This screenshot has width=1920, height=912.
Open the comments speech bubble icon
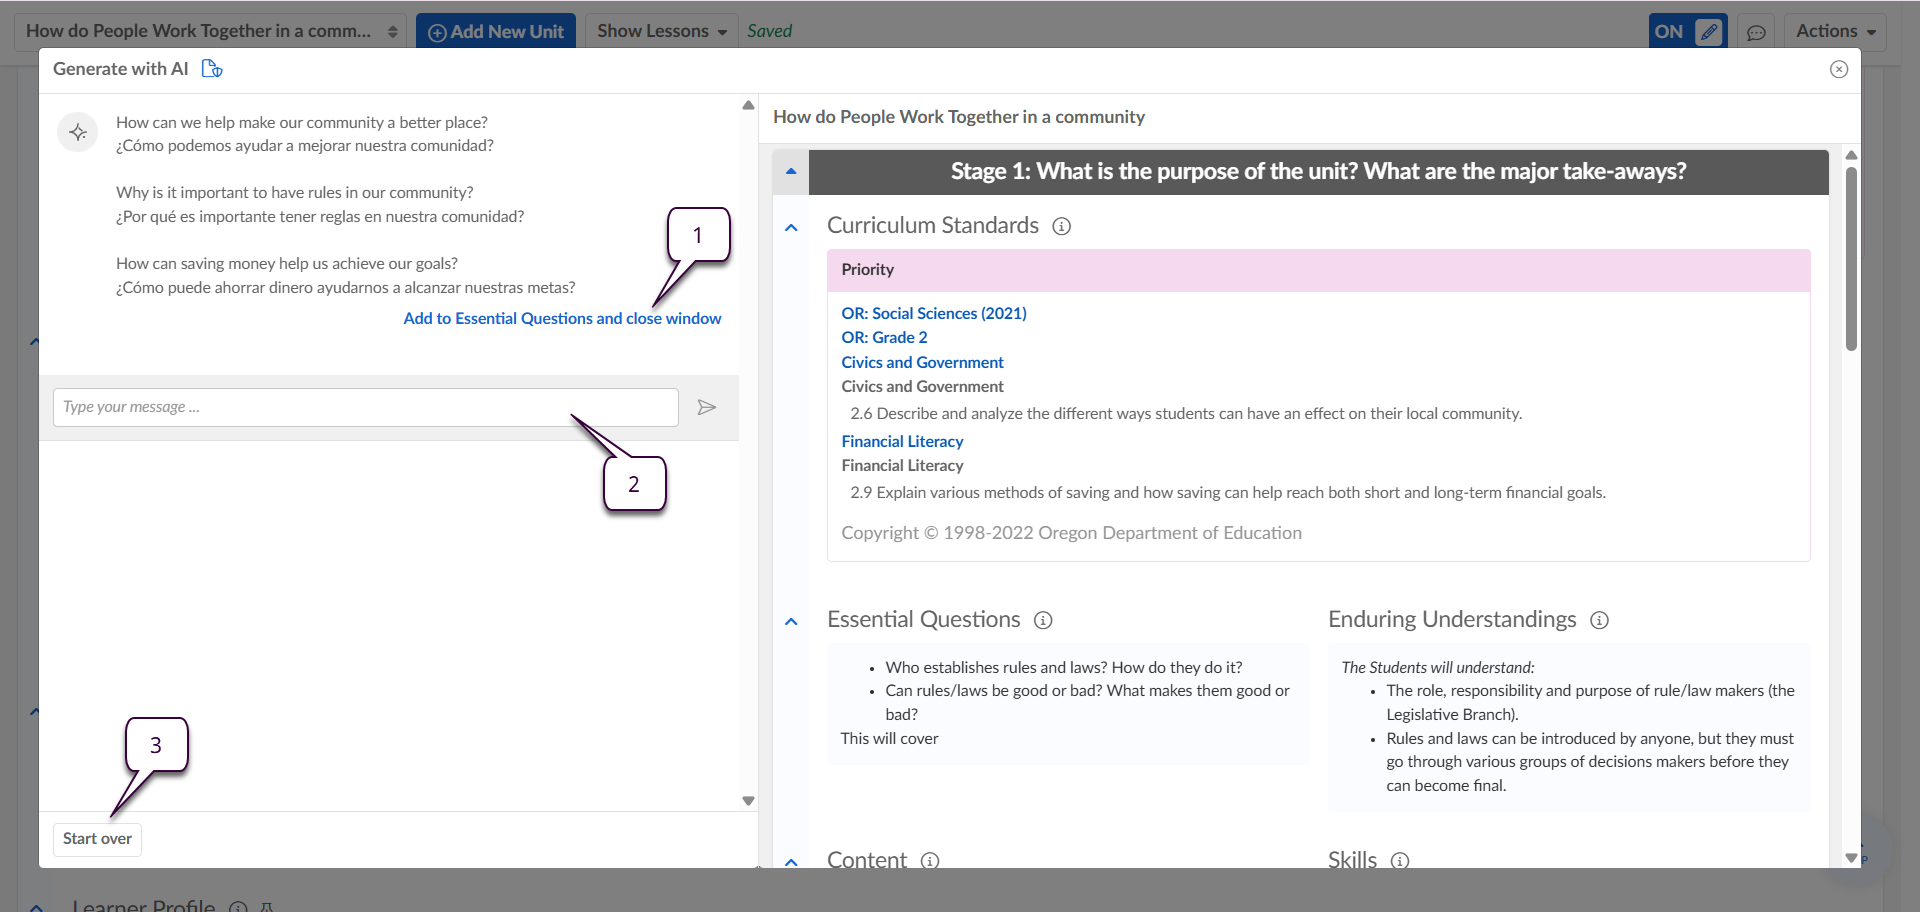coord(1756,32)
